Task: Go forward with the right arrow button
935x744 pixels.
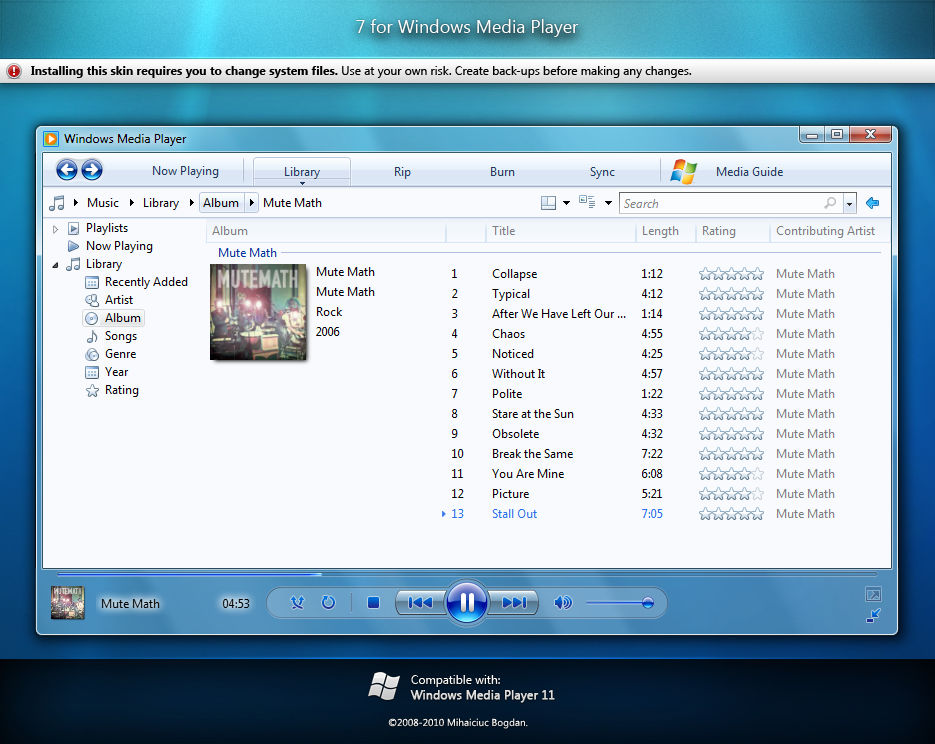Action: [91, 170]
